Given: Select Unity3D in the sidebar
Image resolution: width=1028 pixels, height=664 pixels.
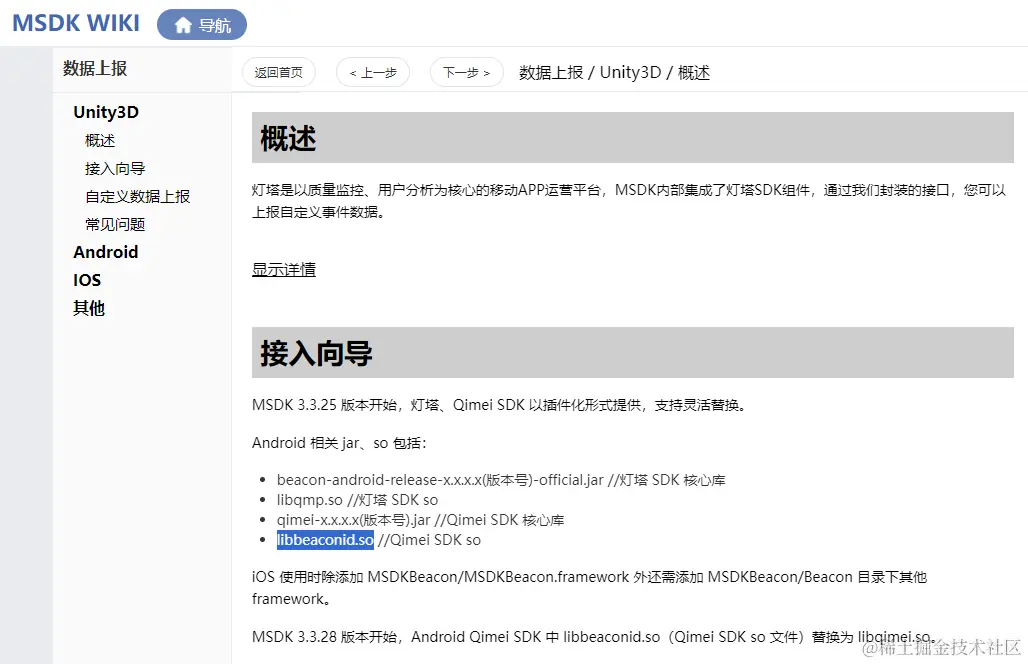Looking at the screenshot, I should coord(106,112).
